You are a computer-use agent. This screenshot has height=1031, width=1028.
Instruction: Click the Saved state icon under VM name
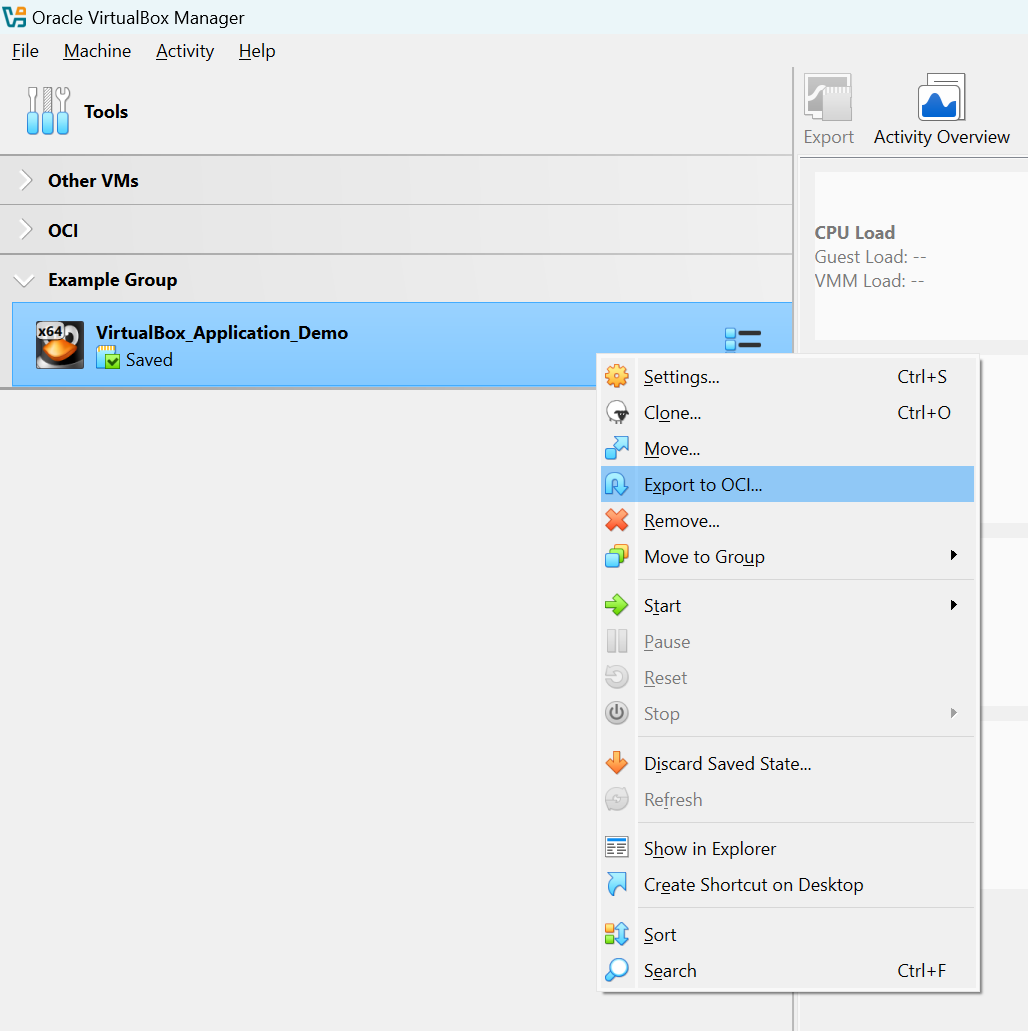(x=108, y=358)
